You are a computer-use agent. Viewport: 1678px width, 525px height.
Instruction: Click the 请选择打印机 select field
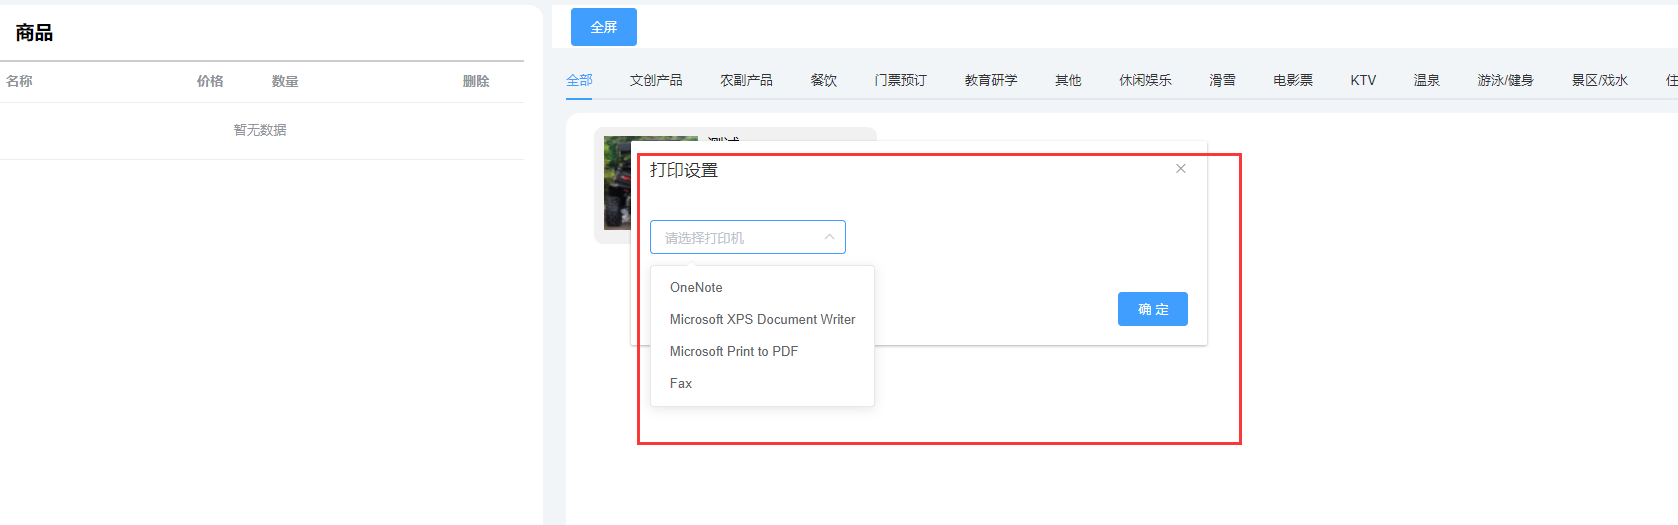click(736, 237)
